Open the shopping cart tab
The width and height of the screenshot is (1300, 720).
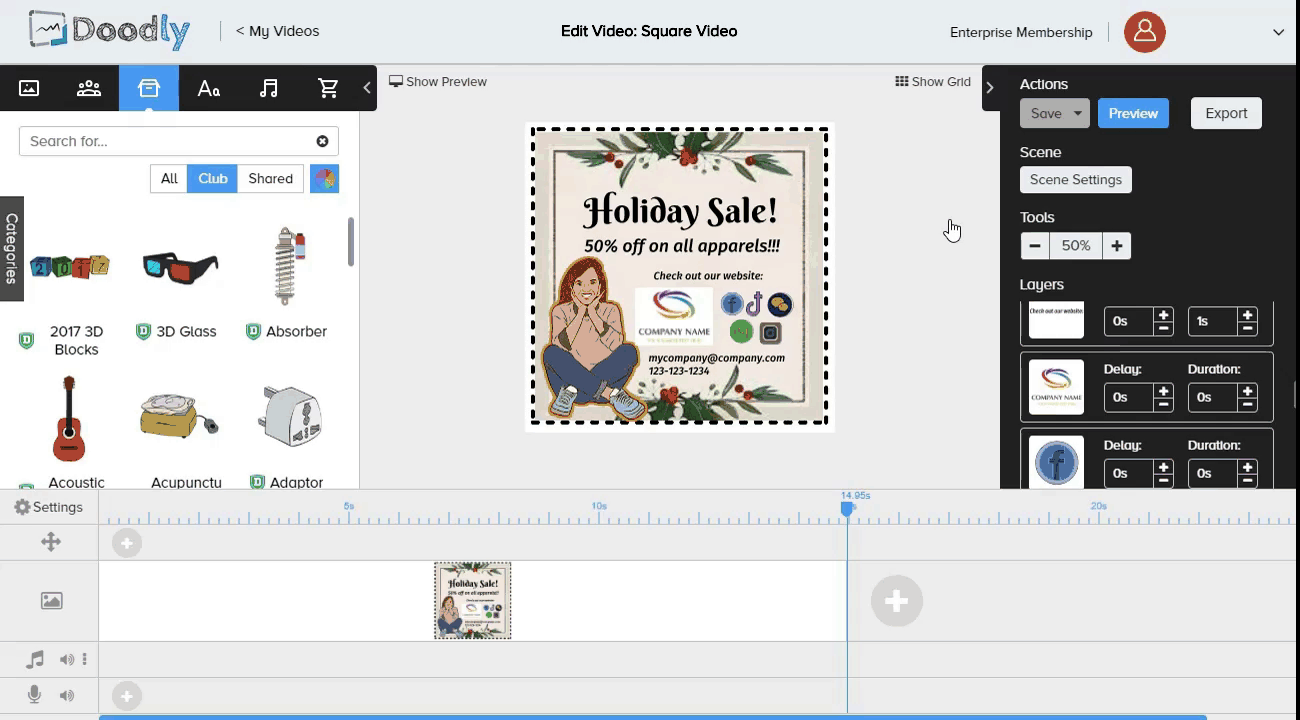tap(328, 88)
